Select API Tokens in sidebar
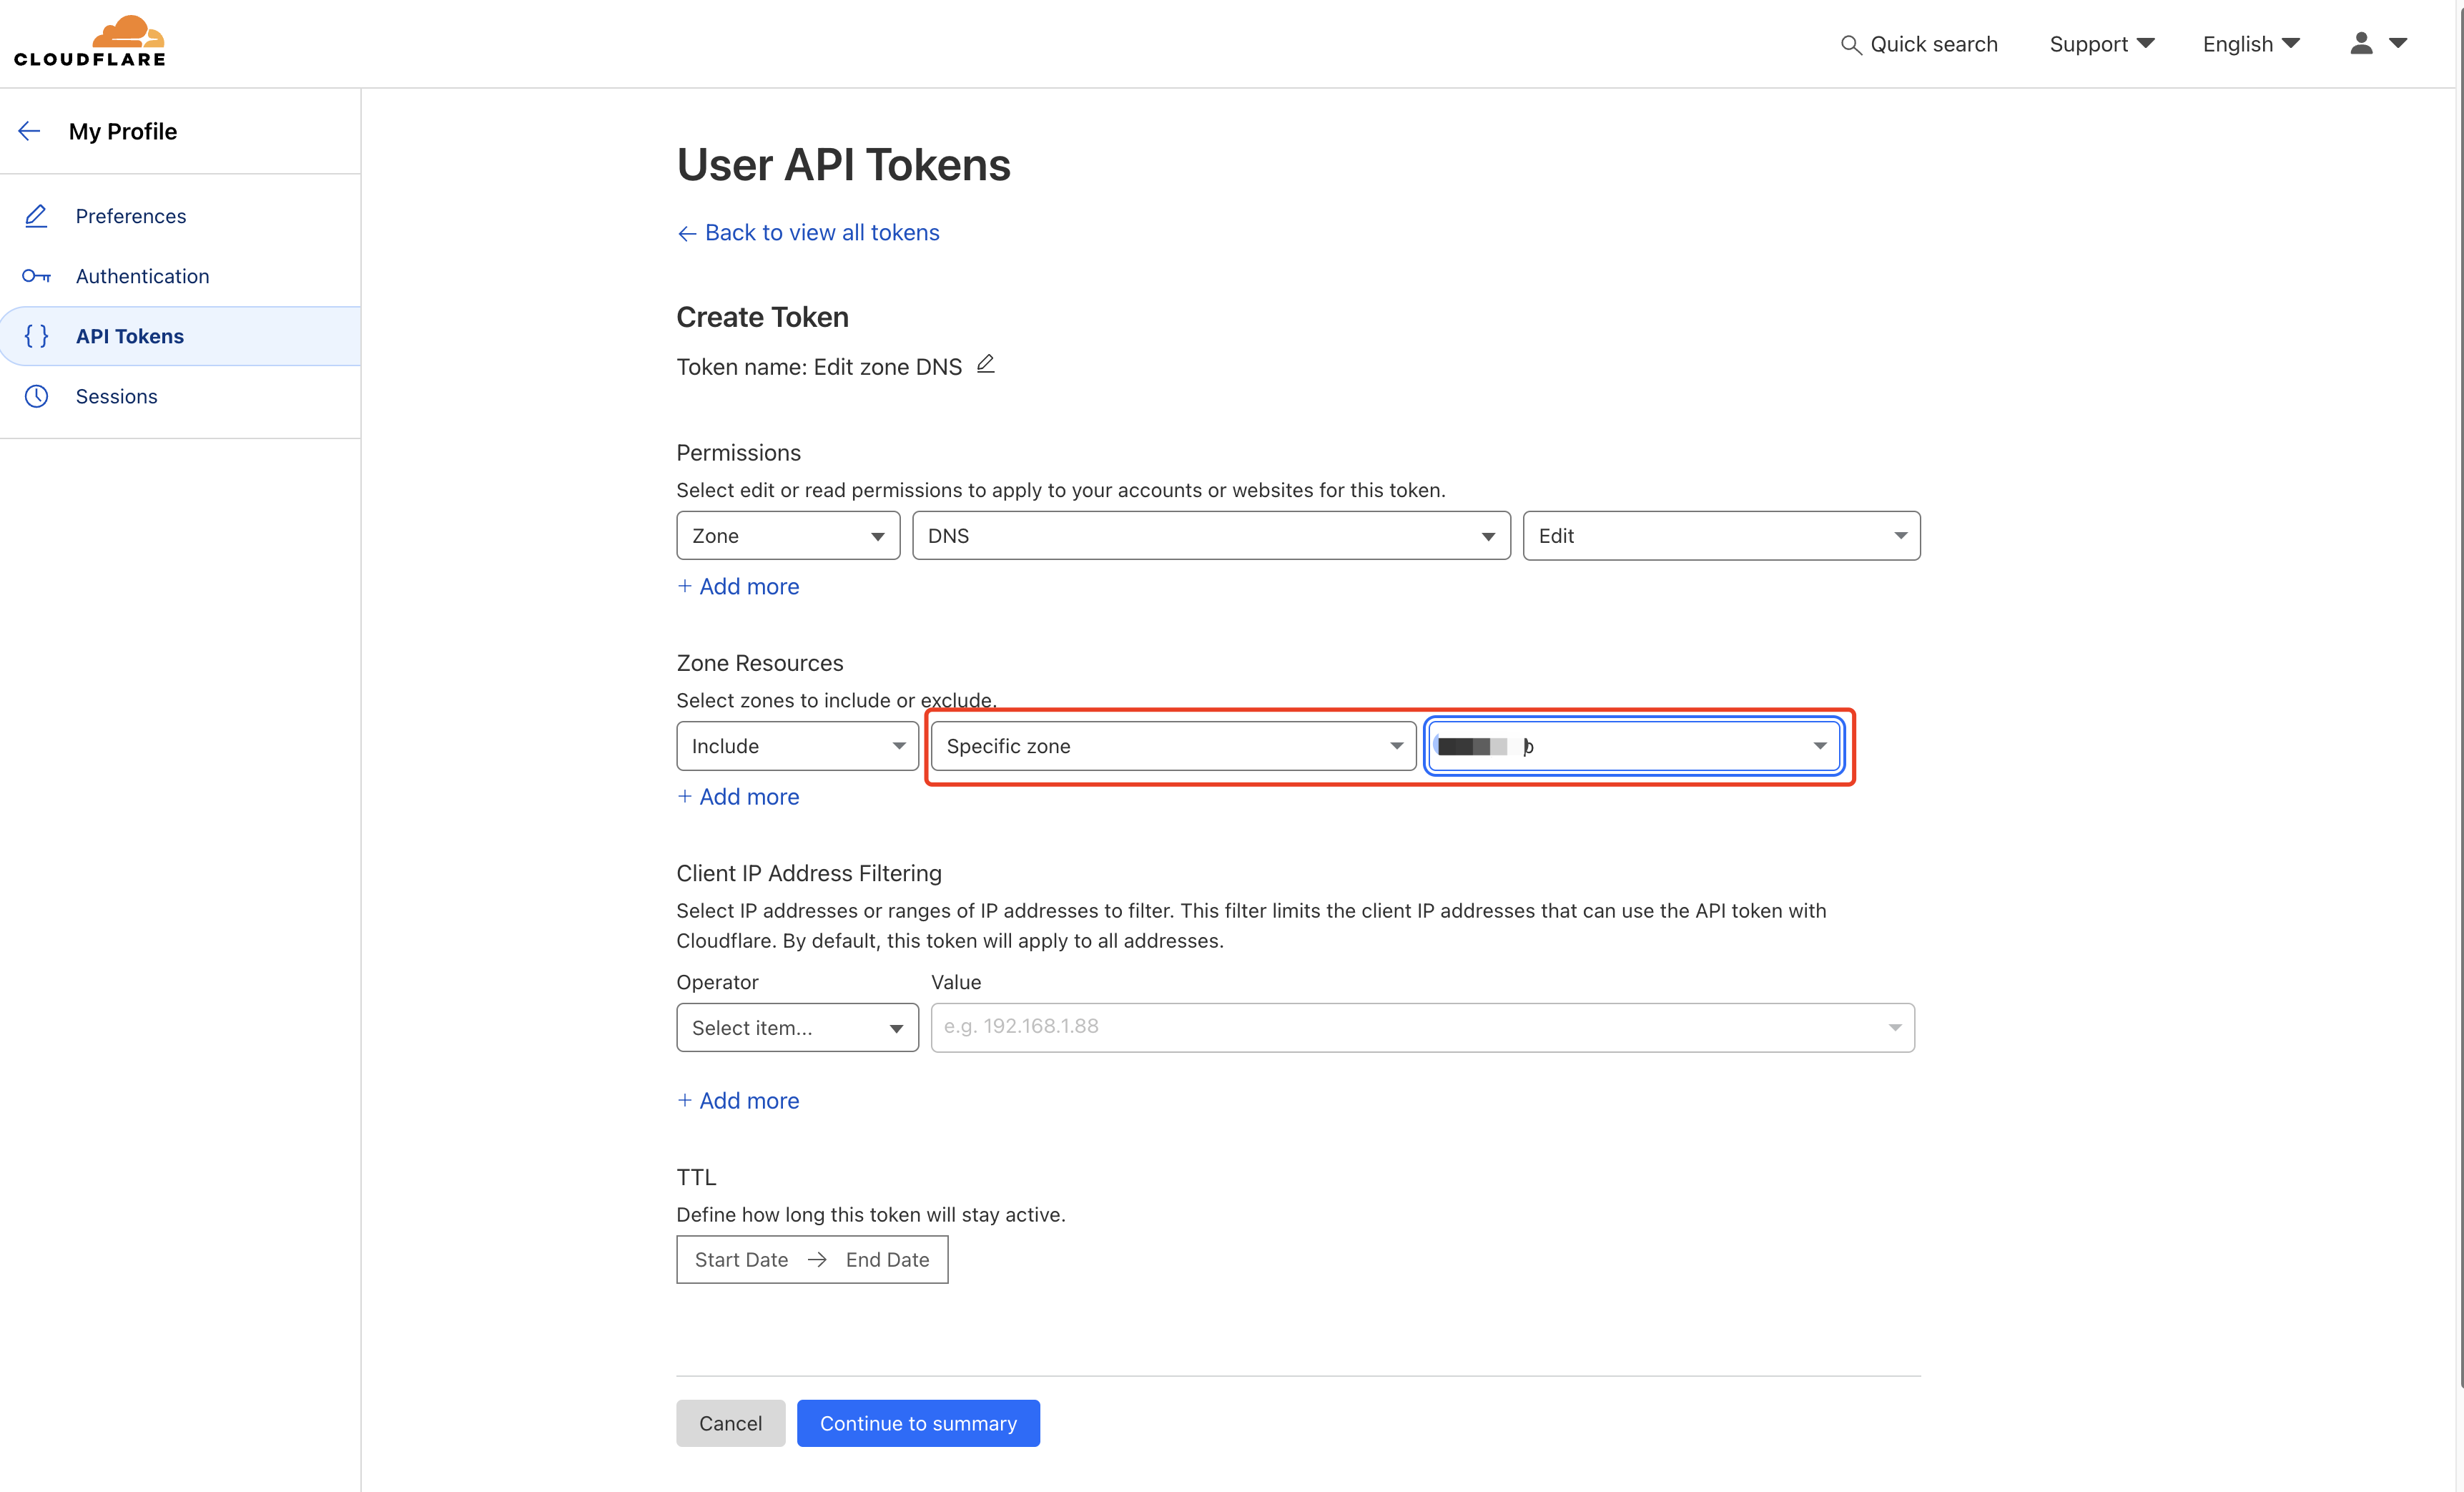Image resolution: width=2464 pixels, height=1492 pixels. point(180,336)
